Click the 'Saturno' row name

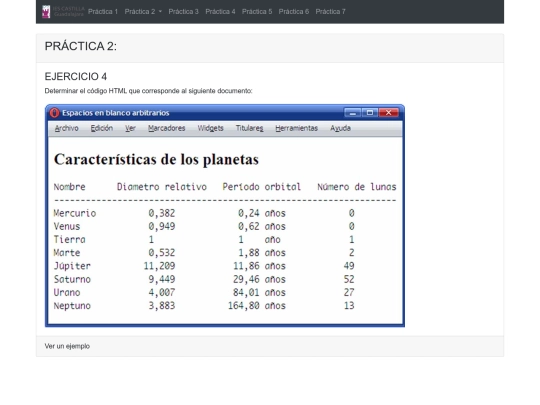(72, 279)
